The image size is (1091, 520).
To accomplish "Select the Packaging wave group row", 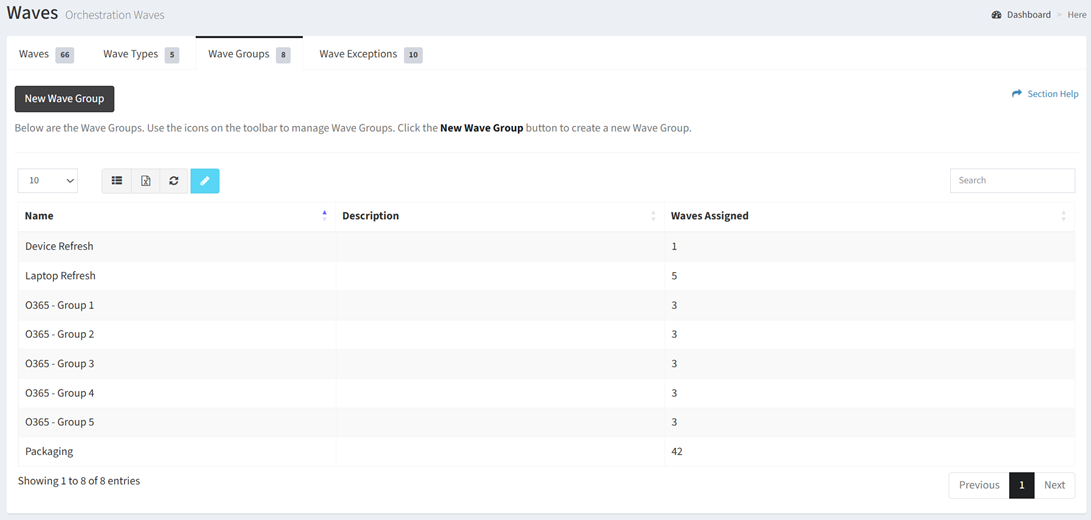I will [x=49, y=452].
